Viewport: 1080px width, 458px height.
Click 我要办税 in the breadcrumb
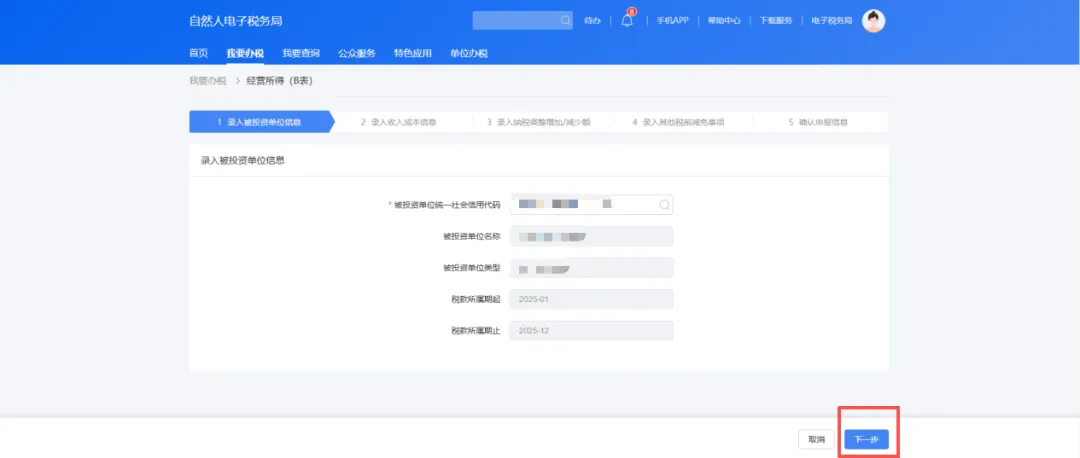208,80
